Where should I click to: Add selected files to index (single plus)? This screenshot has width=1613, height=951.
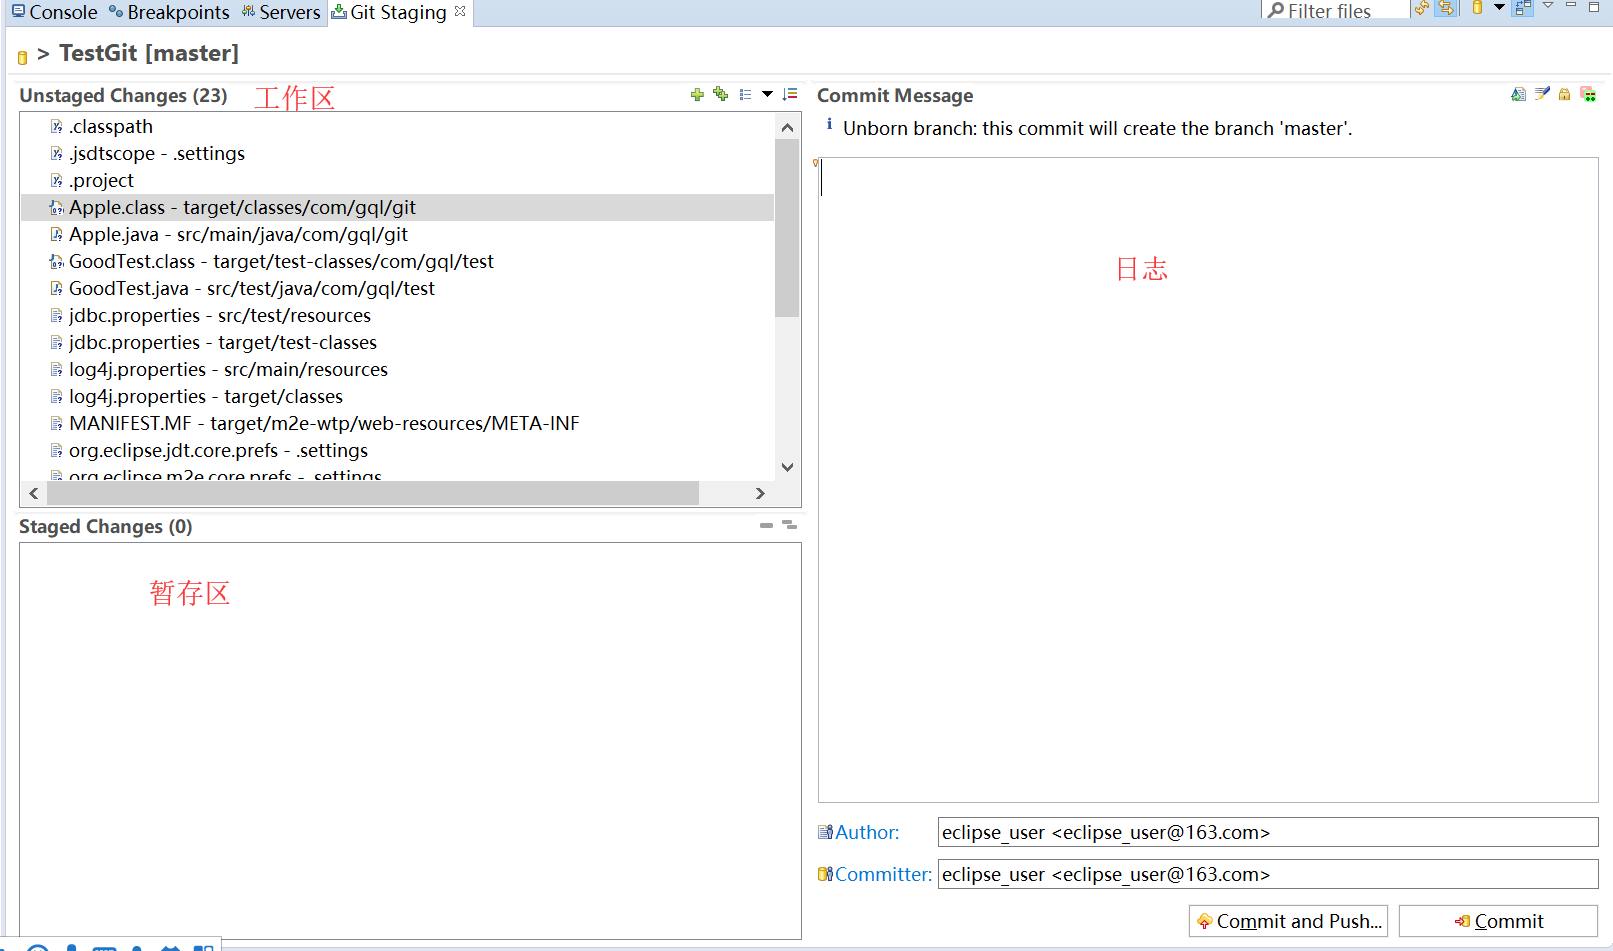click(697, 94)
